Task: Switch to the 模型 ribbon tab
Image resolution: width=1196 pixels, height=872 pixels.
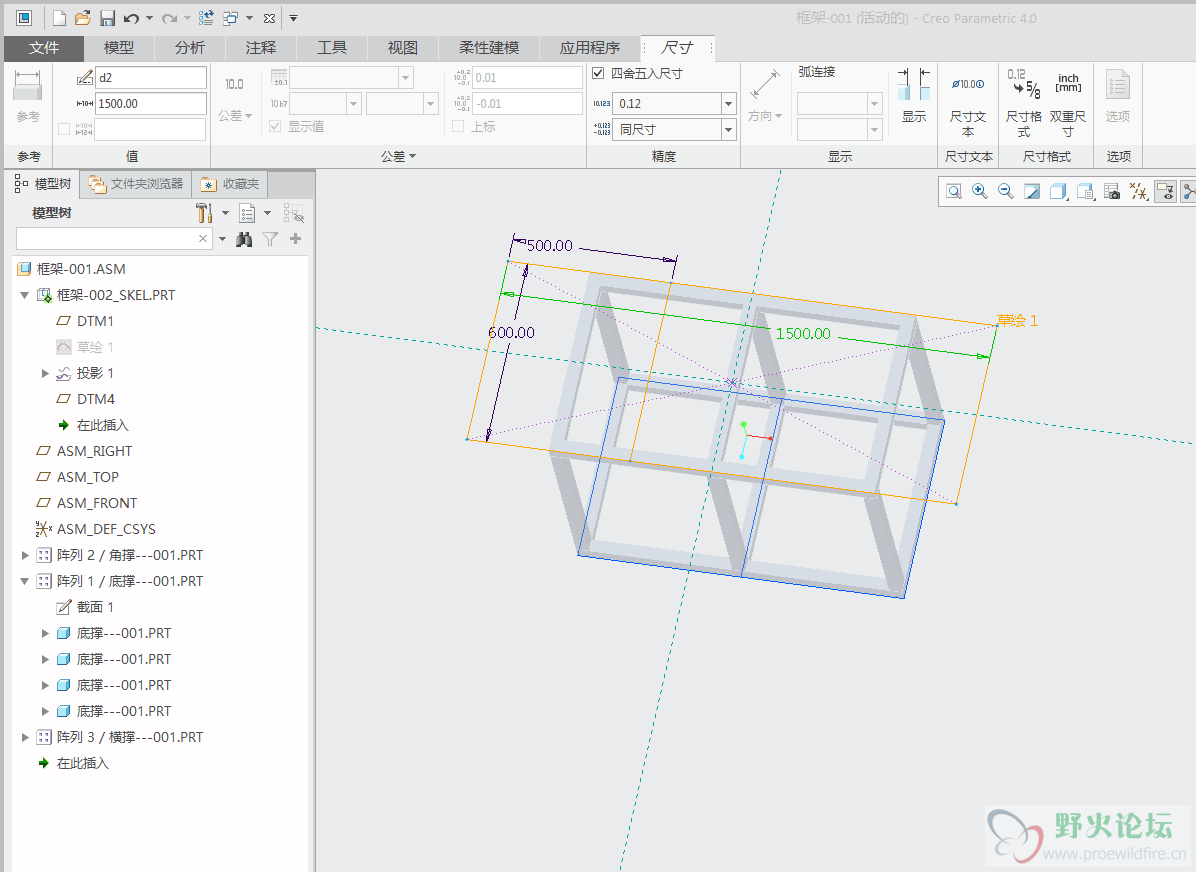Action: [118, 48]
